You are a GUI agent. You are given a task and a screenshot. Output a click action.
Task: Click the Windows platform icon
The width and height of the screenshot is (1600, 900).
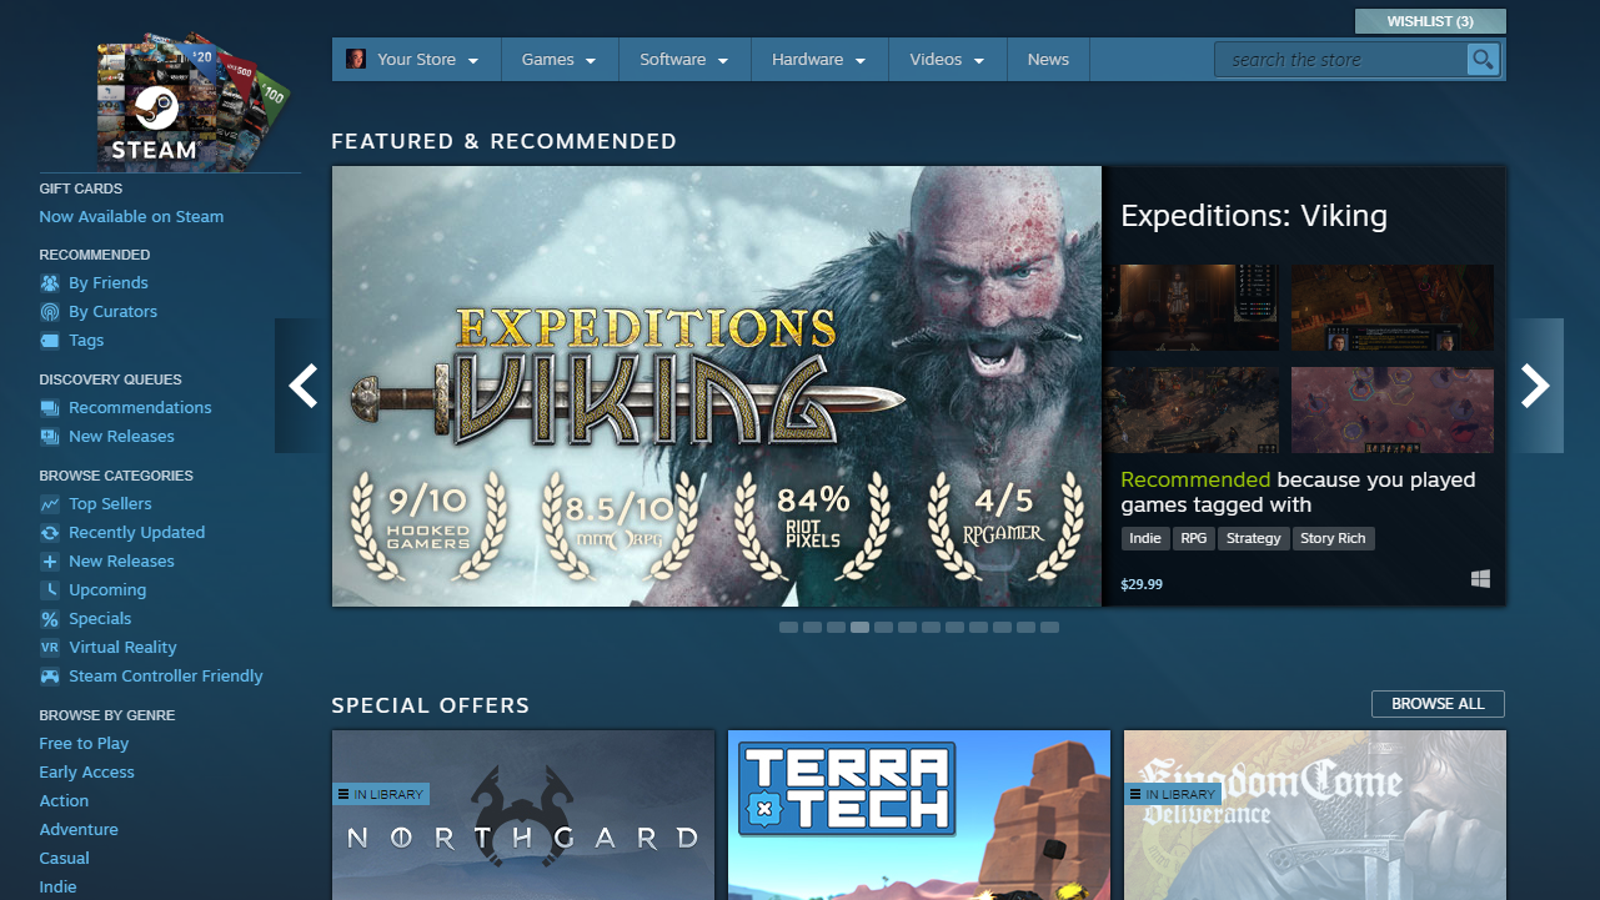click(x=1481, y=579)
